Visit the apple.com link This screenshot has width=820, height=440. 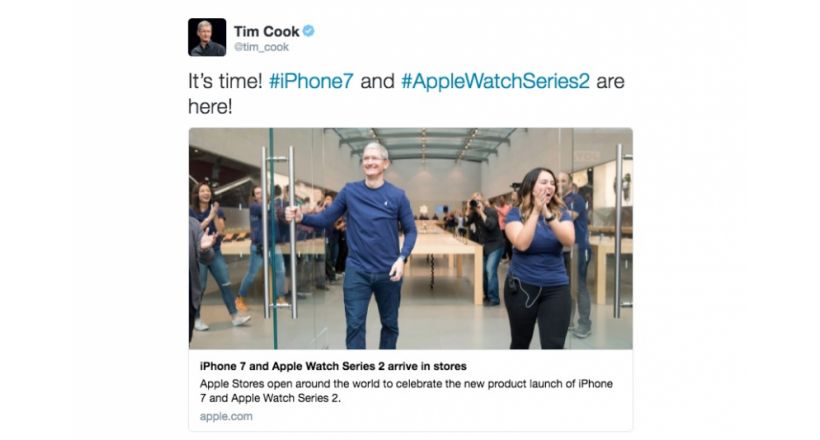pos(226,416)
